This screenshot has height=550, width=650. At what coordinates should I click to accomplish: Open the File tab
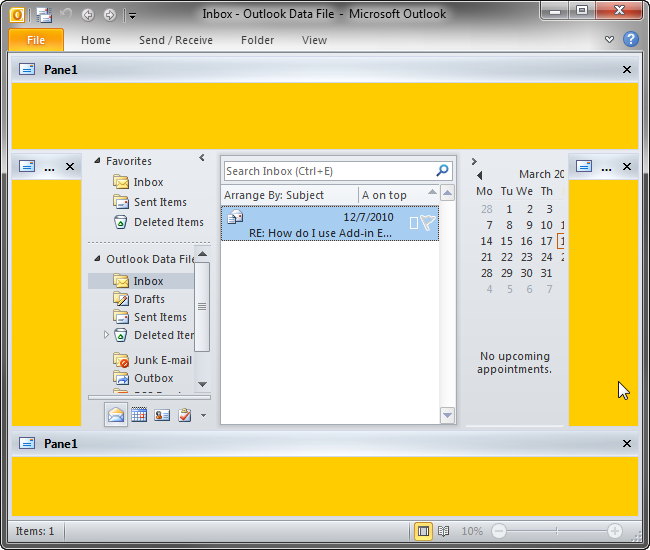pos(36,40)
